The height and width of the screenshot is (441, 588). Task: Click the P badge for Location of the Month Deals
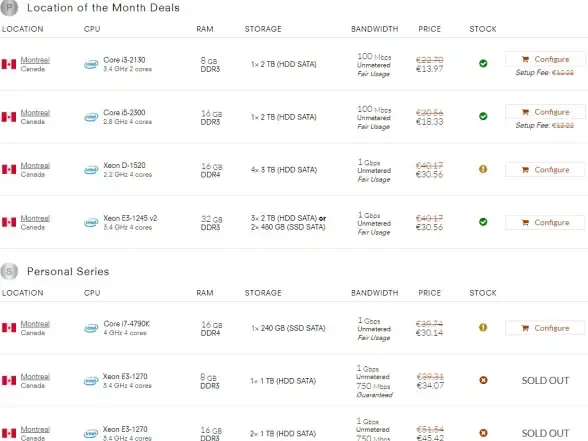tap(9, 8)
